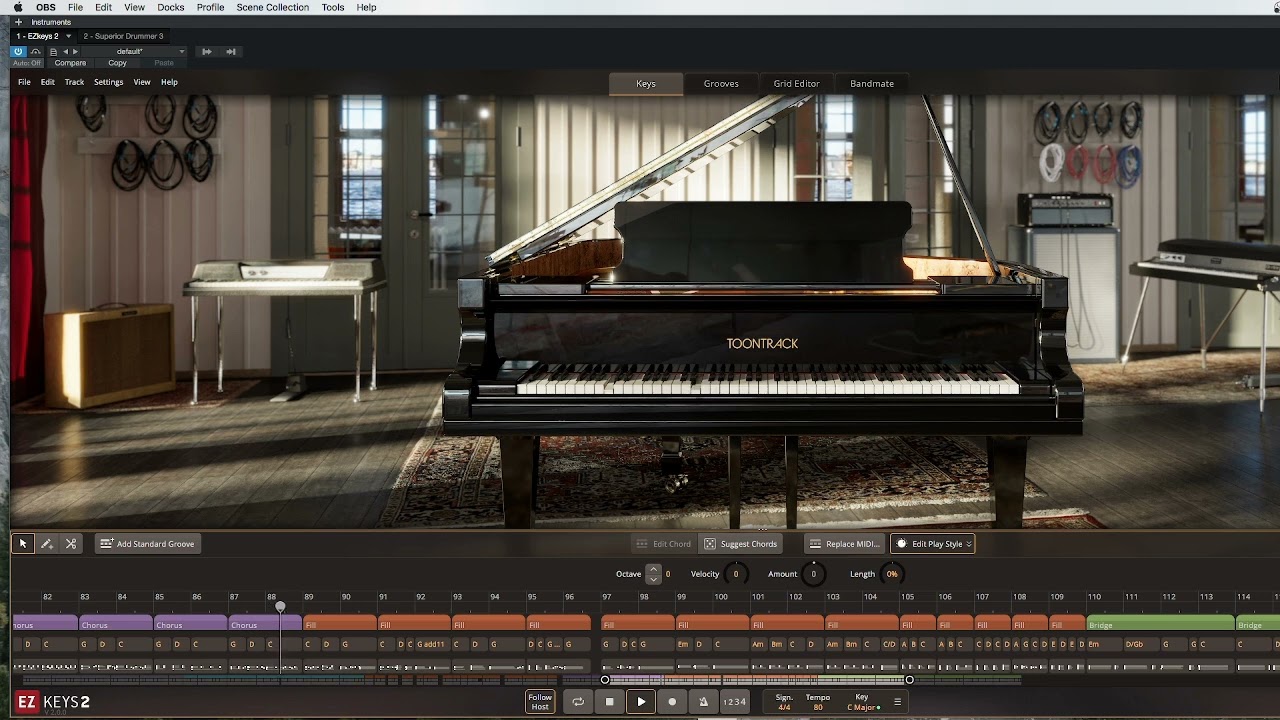
Task: Toggle the plugin power bypass button
Action: coord(19,51)
